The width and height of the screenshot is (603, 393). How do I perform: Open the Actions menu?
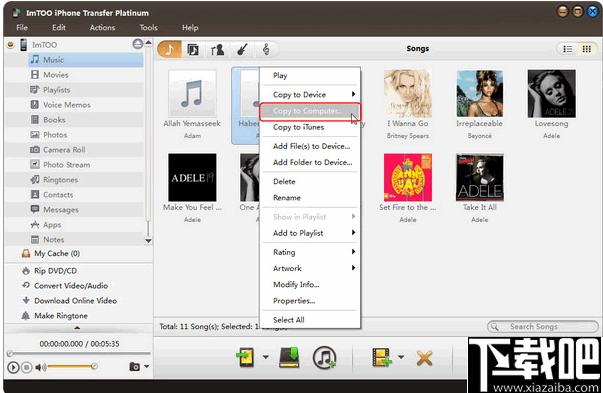click(102, 28)
